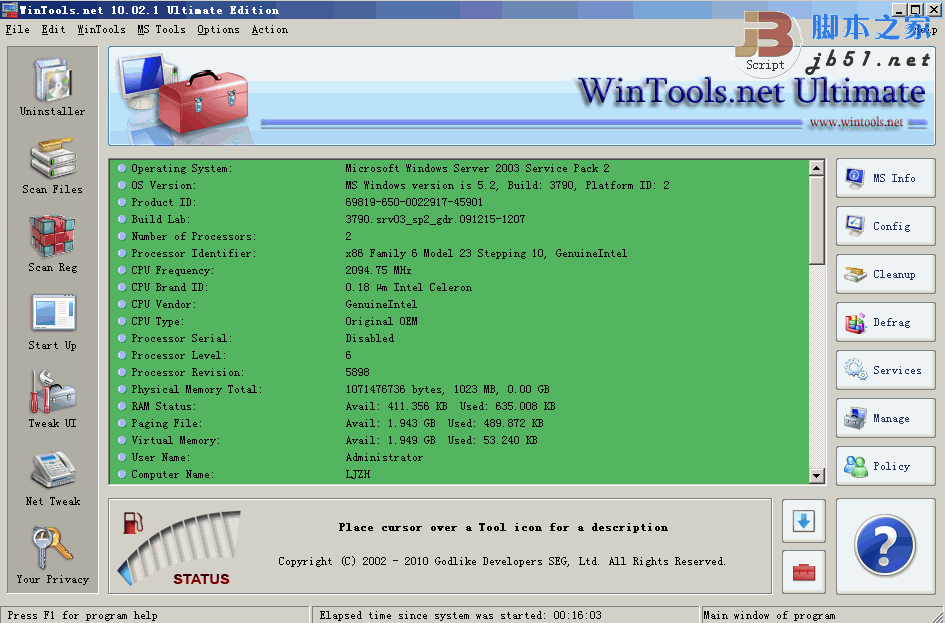Click the scroll up arrow of system info list
Screen dimensions: 945x623
(817, 167)
